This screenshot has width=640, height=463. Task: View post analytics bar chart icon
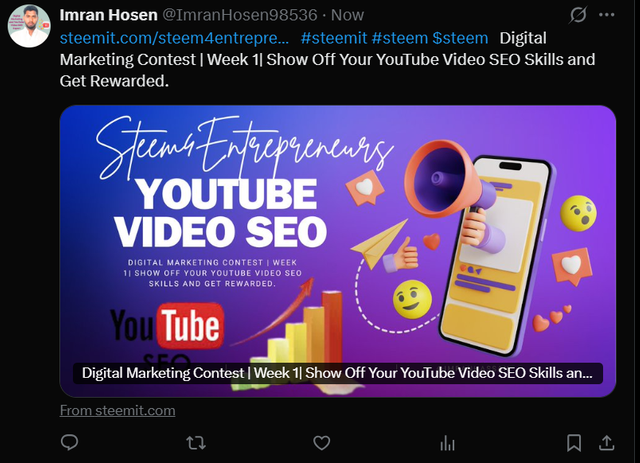click(x=447, y=443)
